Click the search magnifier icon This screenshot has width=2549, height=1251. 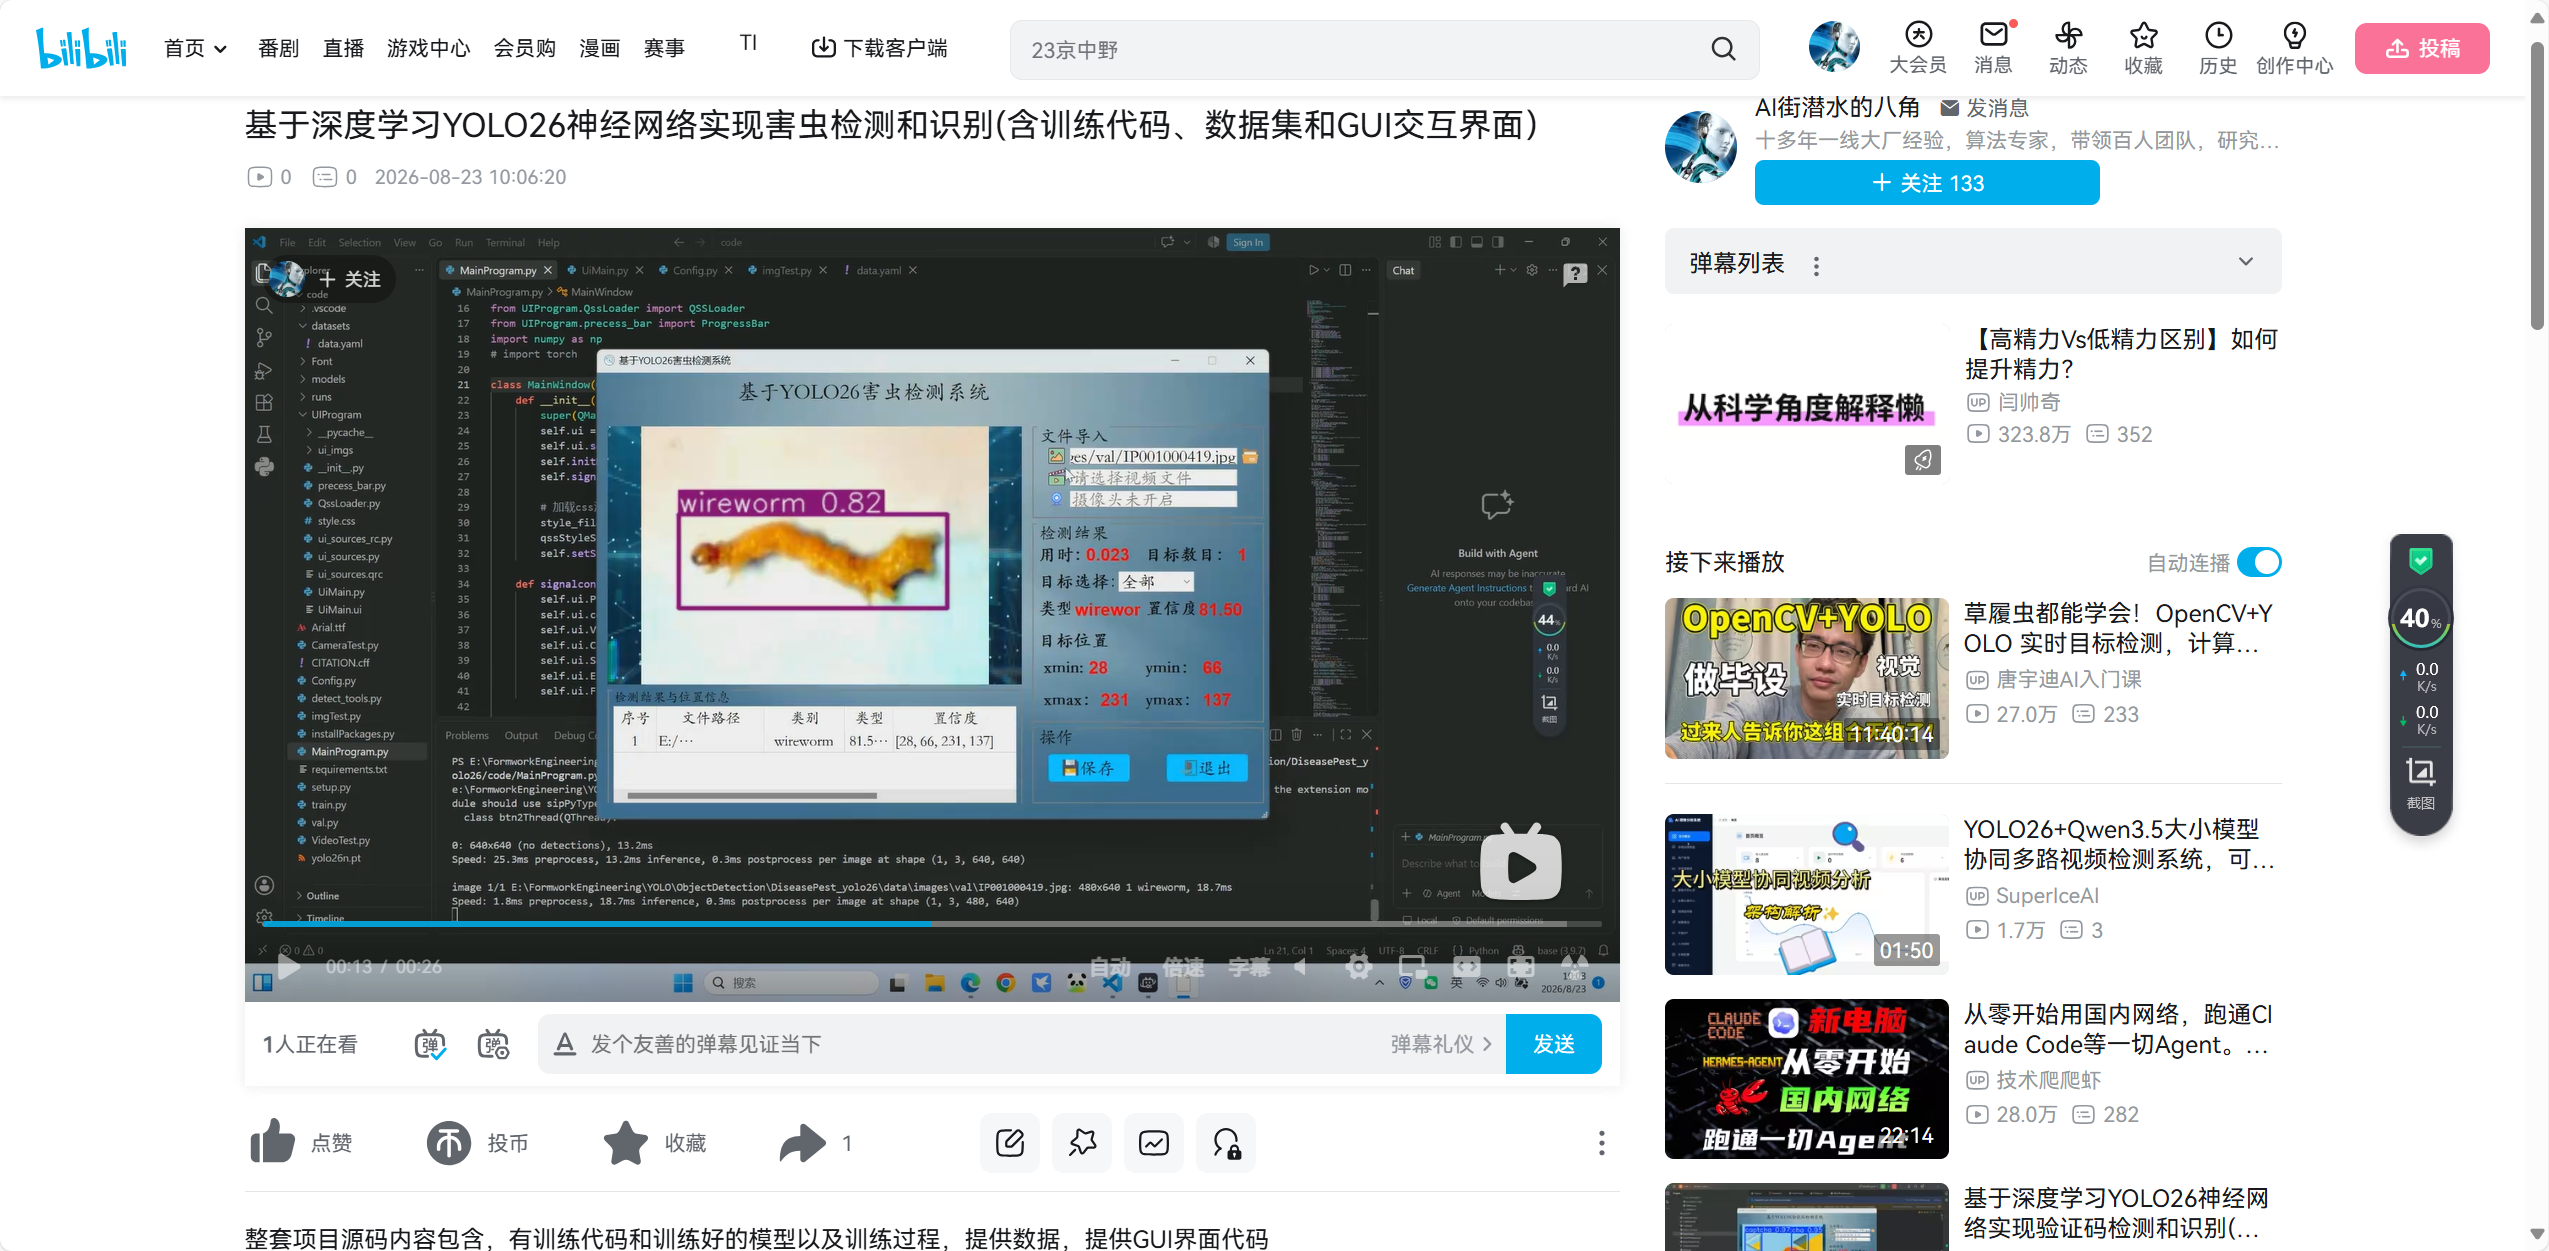click(x=1723, y=49)
